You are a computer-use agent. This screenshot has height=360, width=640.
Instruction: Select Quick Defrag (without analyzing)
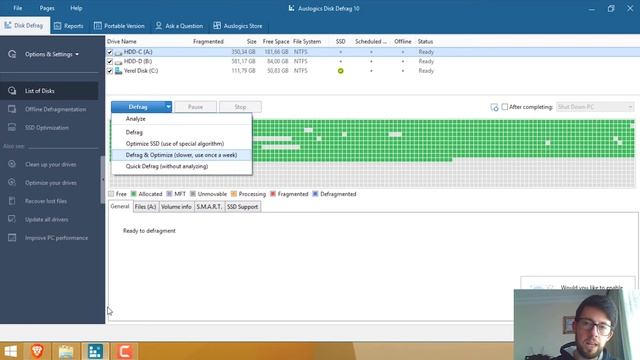click(182, 167)
